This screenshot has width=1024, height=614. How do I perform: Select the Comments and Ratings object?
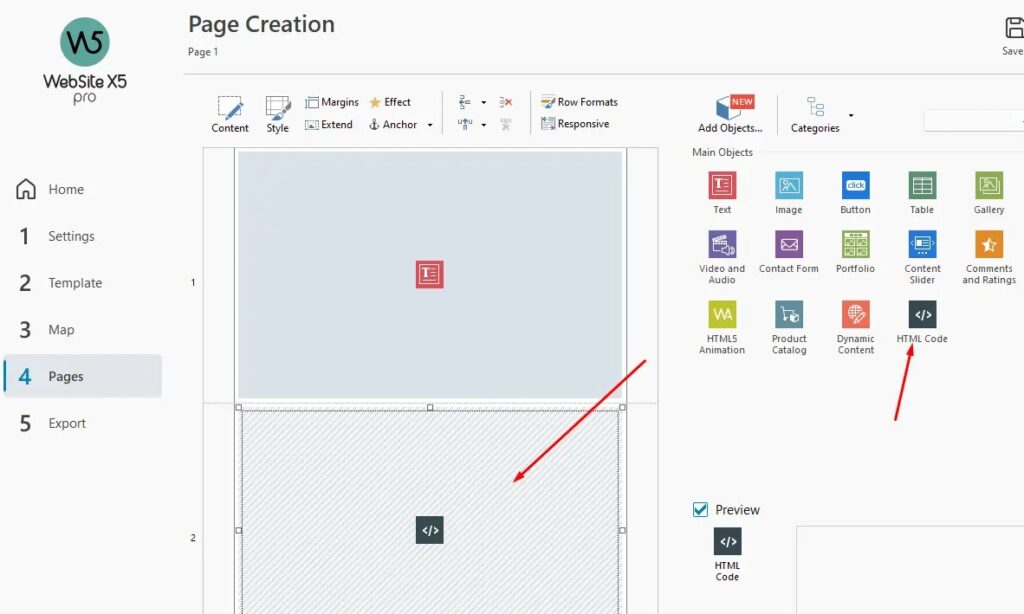tap(989, 257)
